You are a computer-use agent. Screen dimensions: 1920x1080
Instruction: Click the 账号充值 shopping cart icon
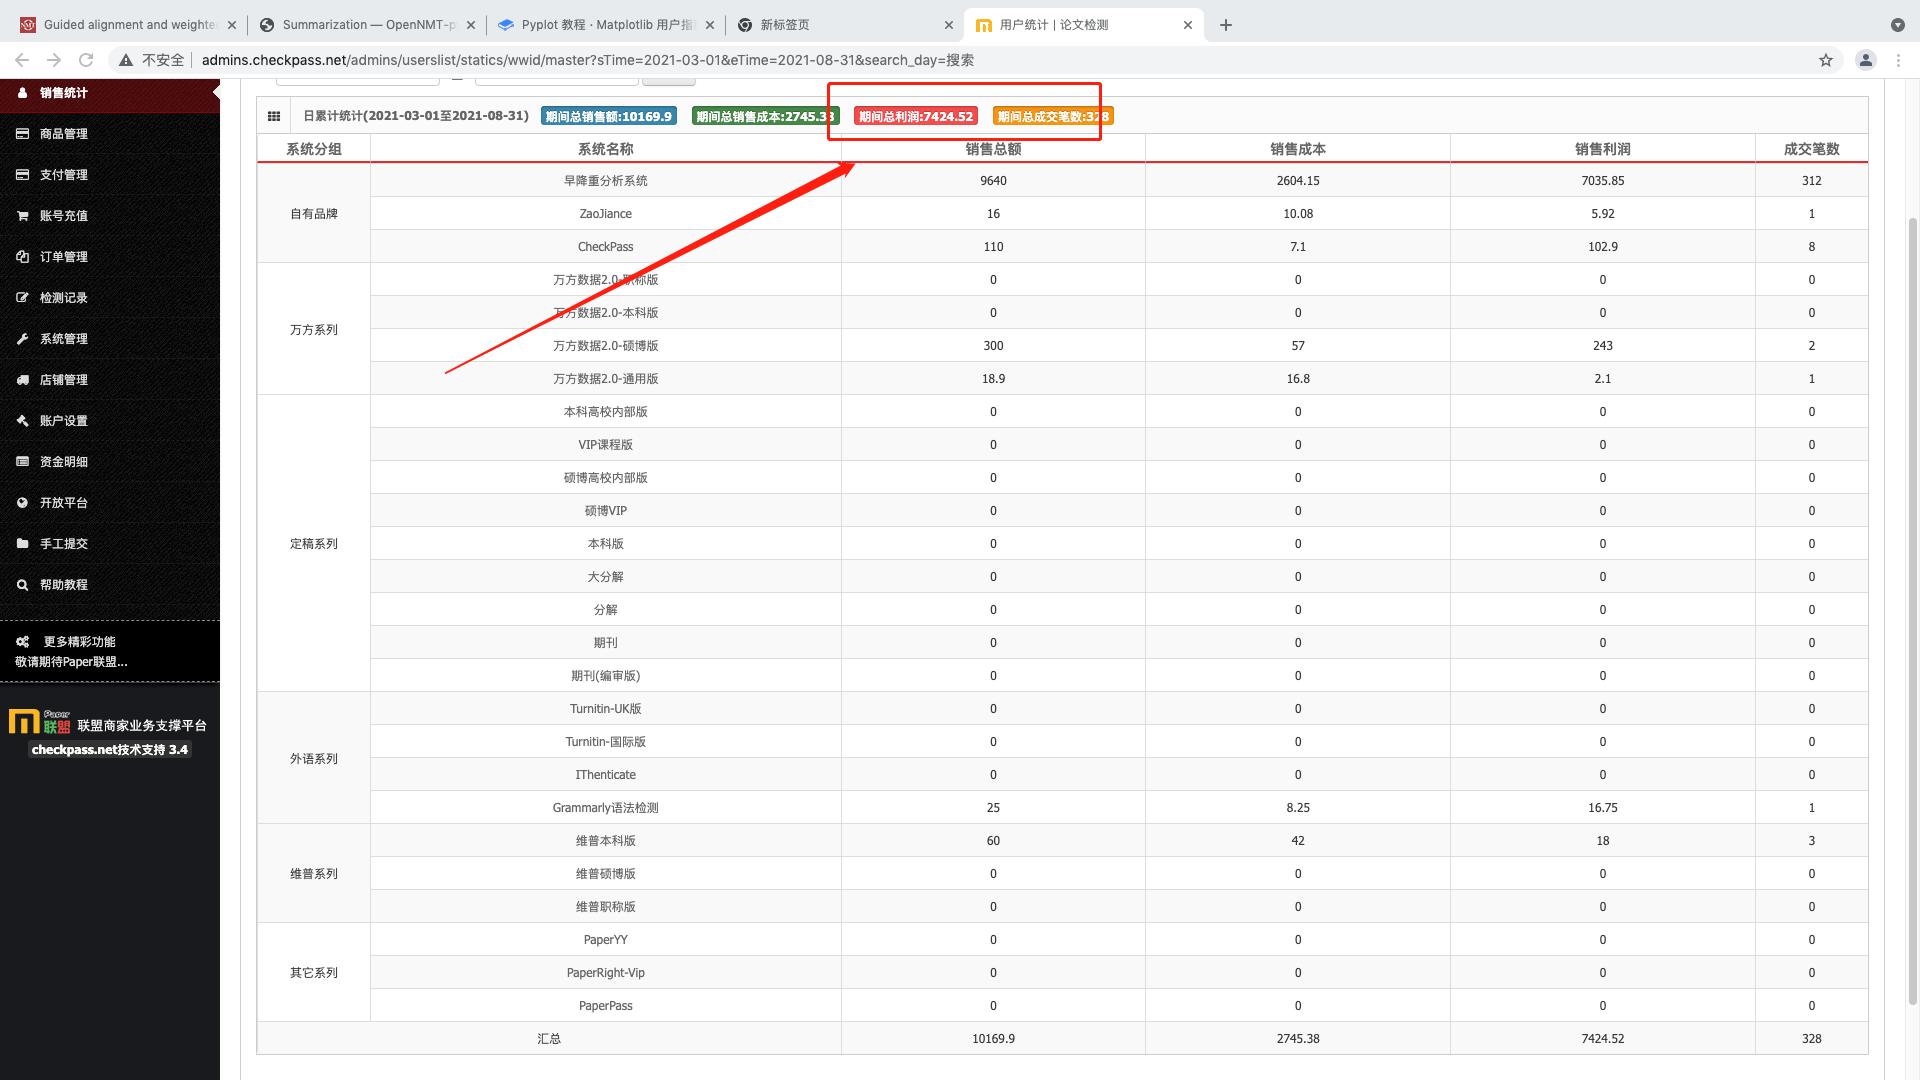pos(22,216)
